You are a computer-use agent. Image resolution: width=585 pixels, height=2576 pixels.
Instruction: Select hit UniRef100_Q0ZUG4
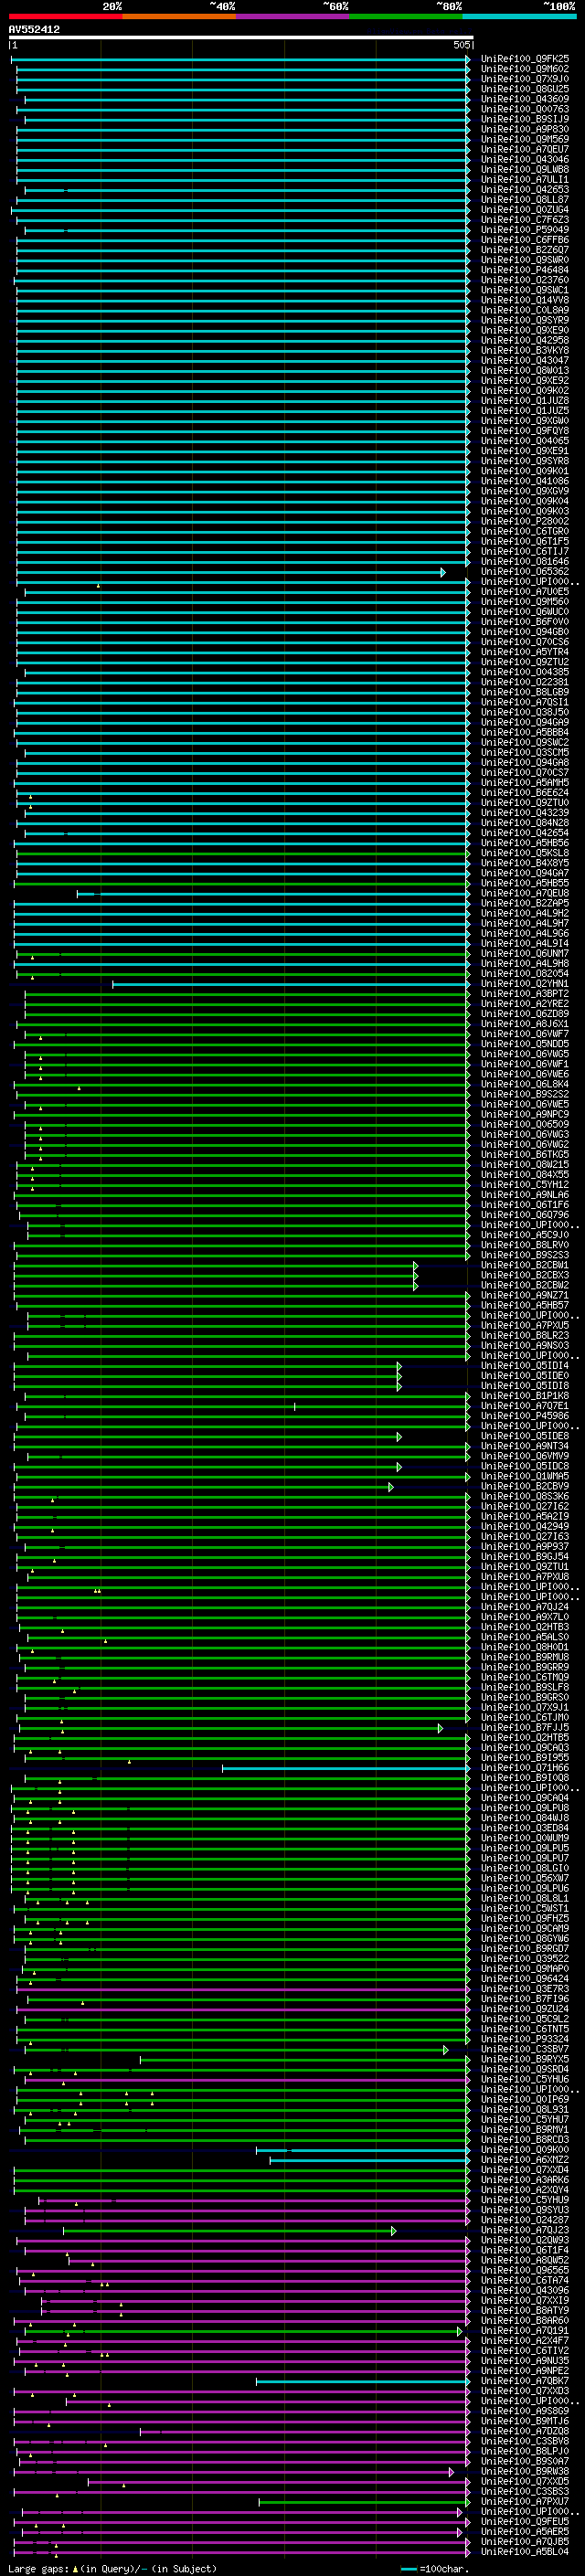click(525, 209)
